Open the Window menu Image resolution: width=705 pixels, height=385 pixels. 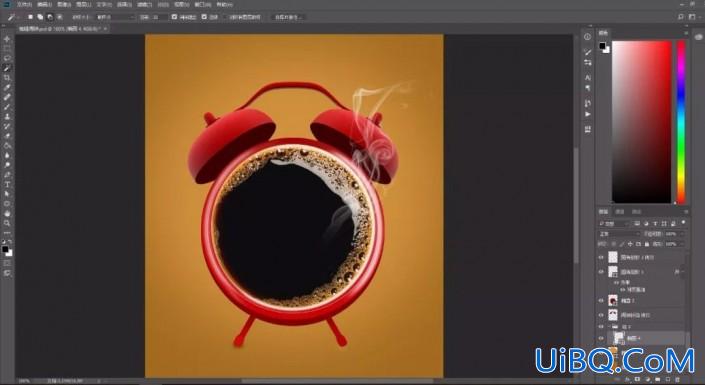pos(203,4)
